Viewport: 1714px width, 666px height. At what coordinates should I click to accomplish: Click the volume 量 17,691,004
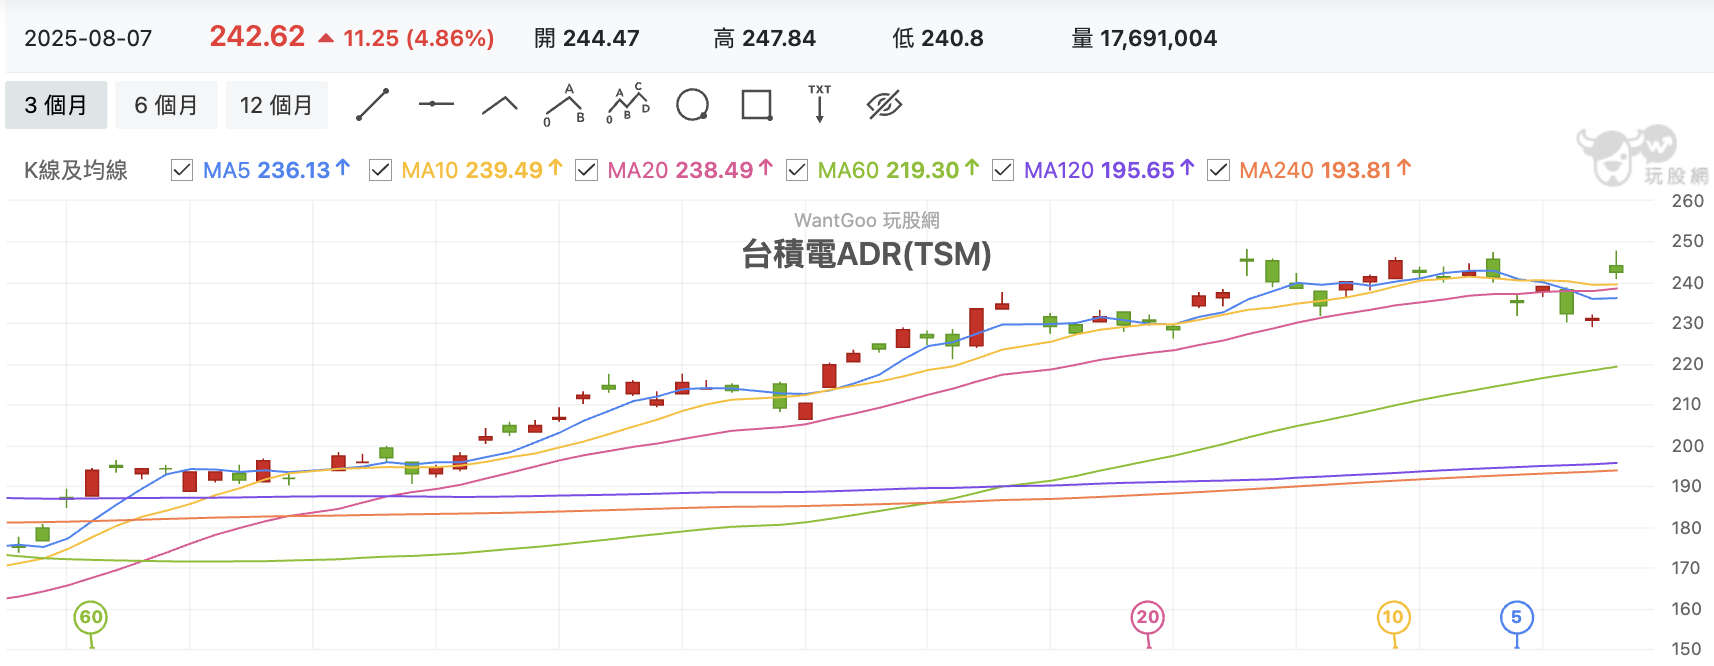click(1144, 38)
